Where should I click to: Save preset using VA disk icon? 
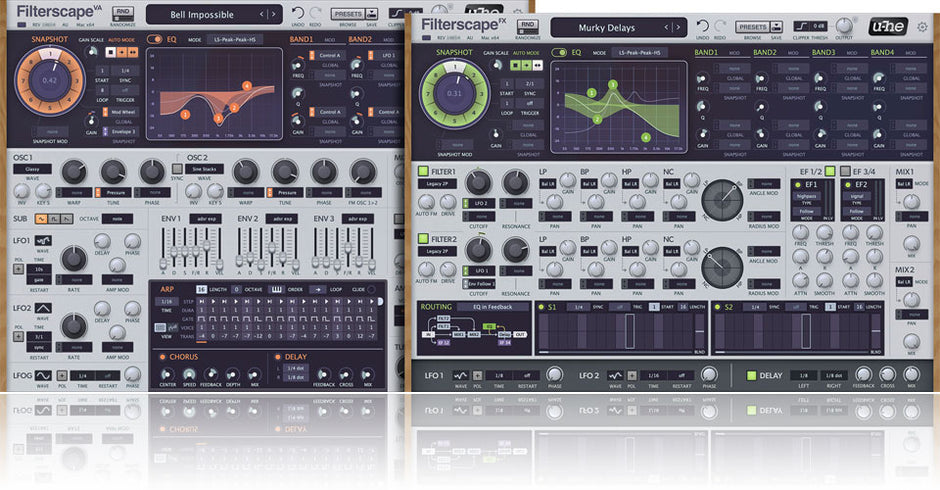tap(372, 14)
